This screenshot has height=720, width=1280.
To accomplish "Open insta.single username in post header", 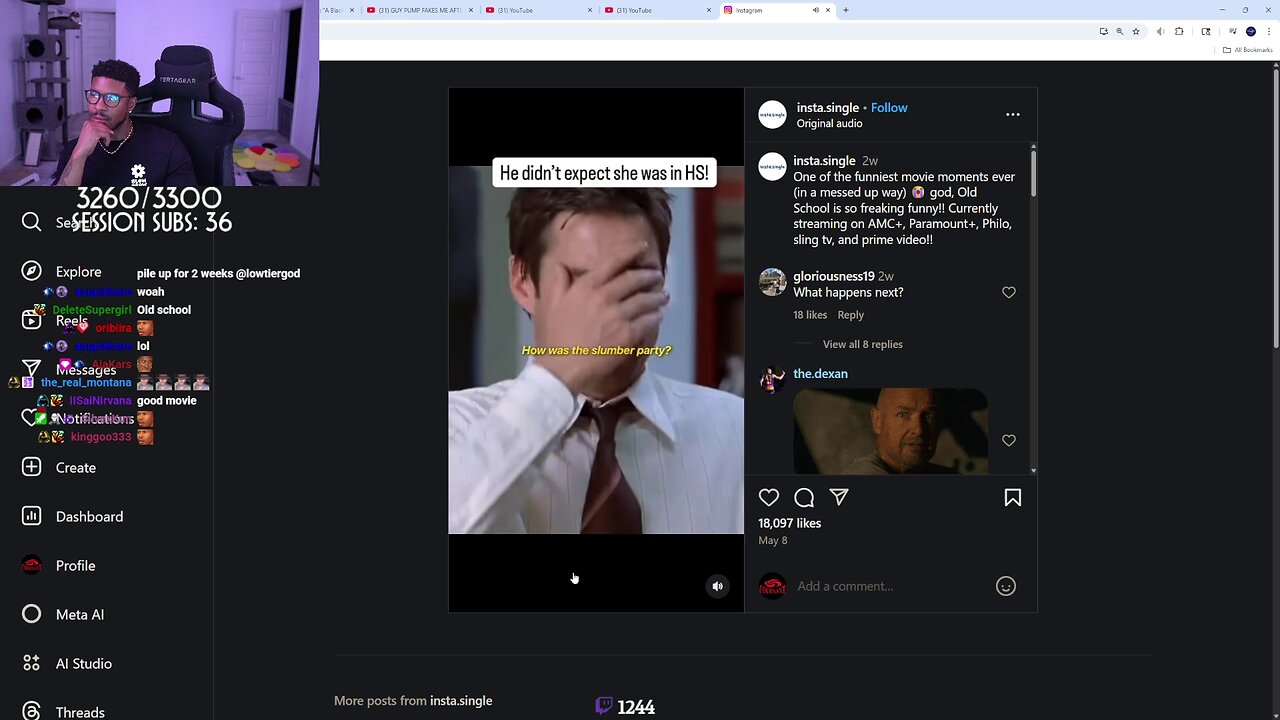I will click(827, 107).
